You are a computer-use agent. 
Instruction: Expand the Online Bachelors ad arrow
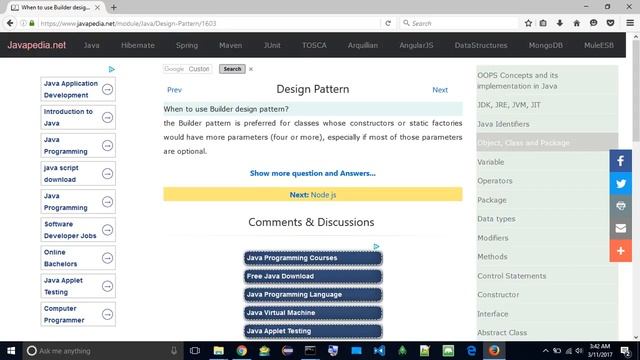107,258
